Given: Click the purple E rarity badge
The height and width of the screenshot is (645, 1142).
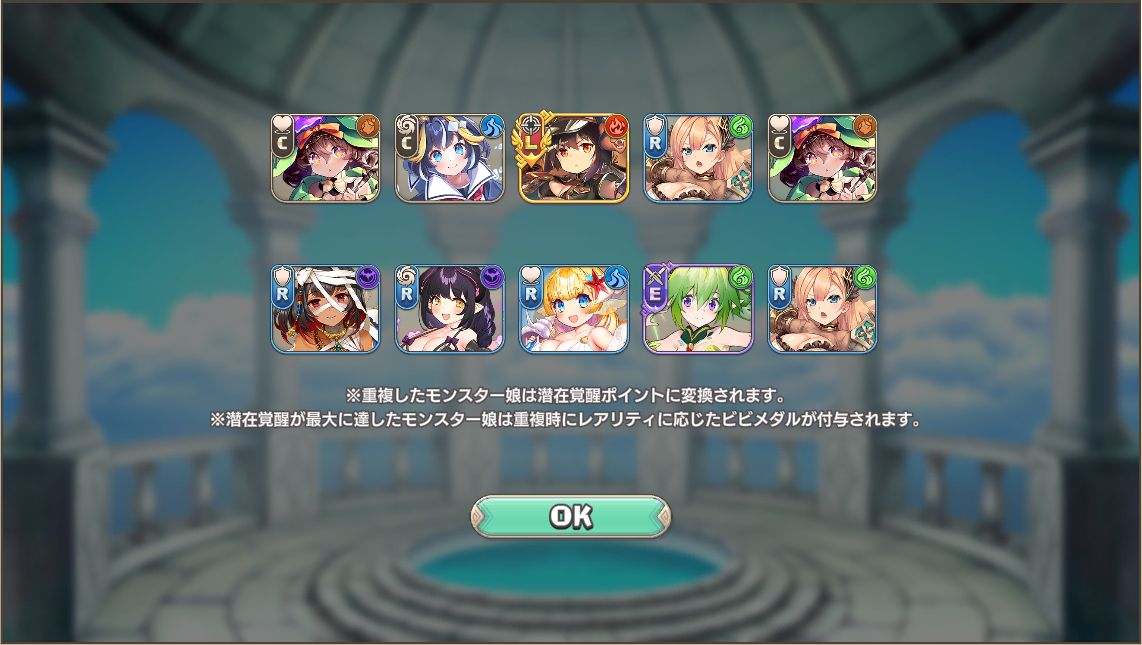Looking at the screenshot, I should 655,292.
